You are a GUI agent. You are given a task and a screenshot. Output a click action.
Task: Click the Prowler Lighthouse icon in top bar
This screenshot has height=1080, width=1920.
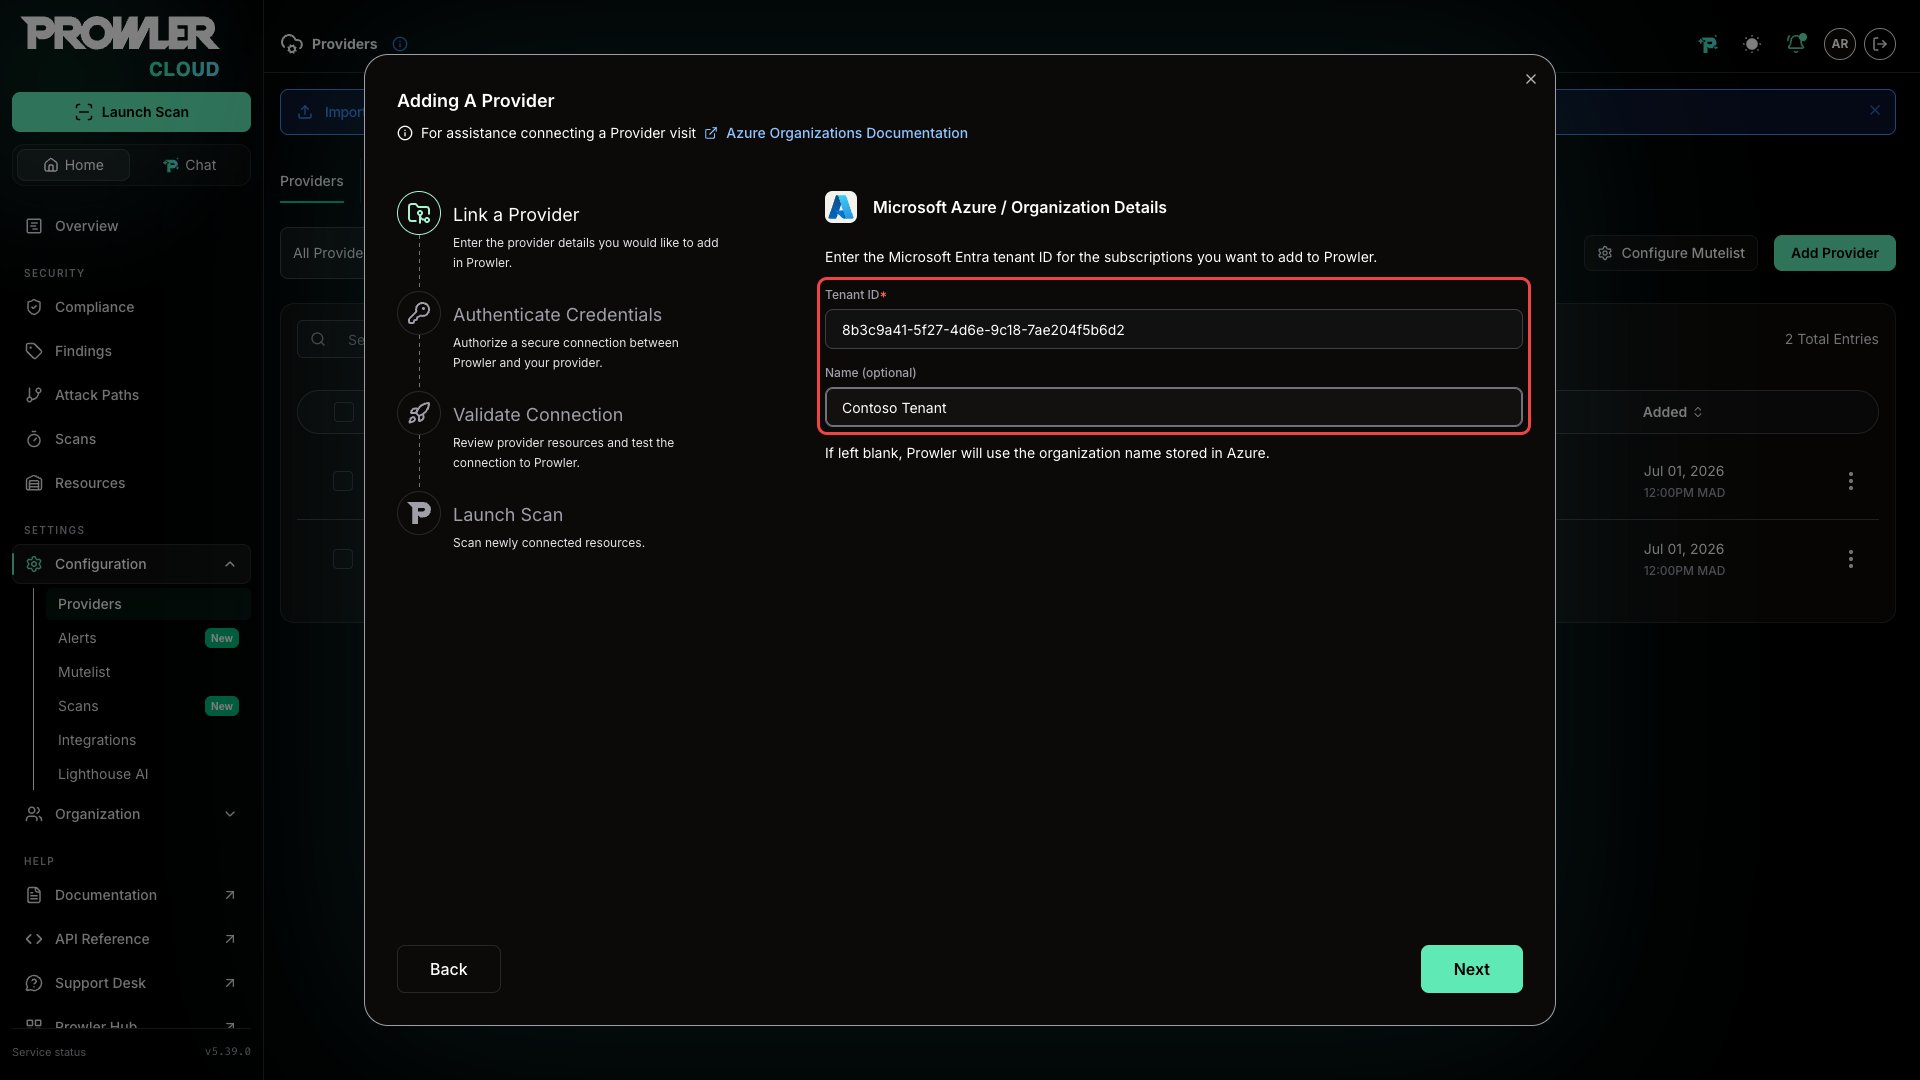(1708, 44)
